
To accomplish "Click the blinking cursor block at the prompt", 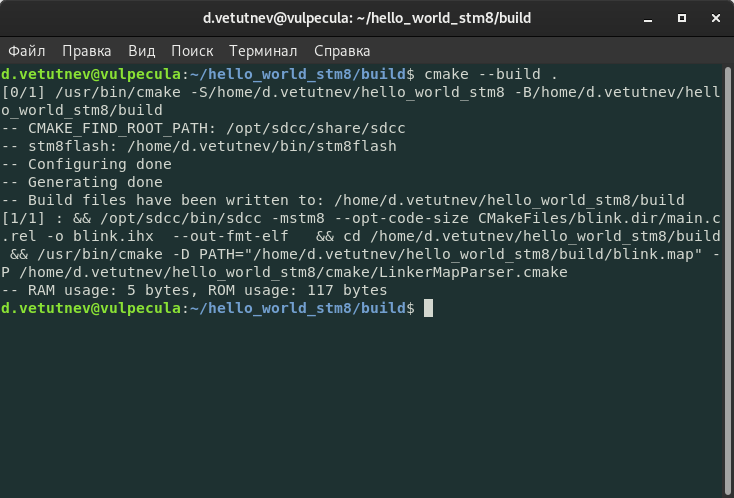I will (428, 308).
